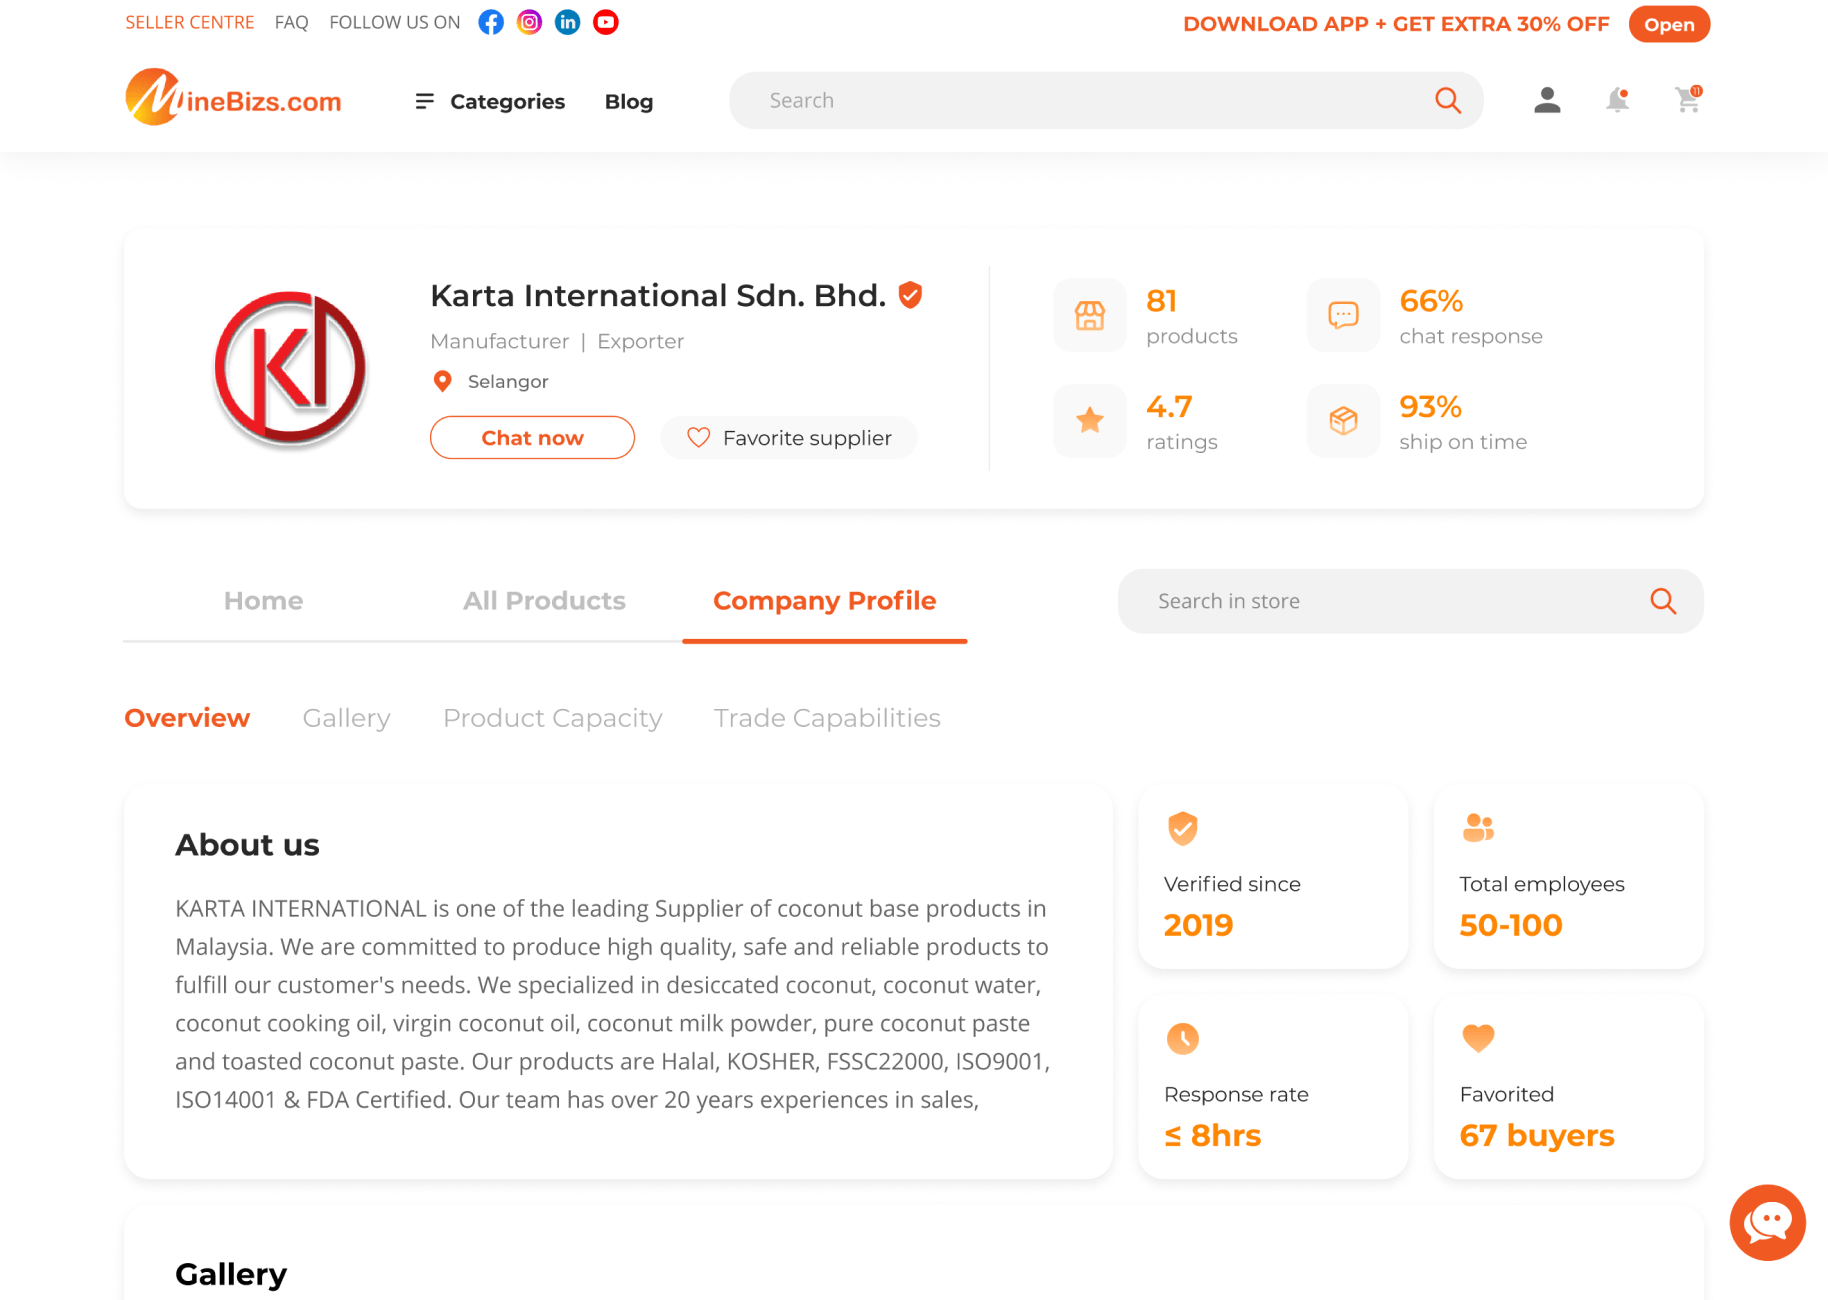The height and width of the screenshot is (1300, 1828).
Task: Open the Facebook social link icon
Action: click(491, 22)
